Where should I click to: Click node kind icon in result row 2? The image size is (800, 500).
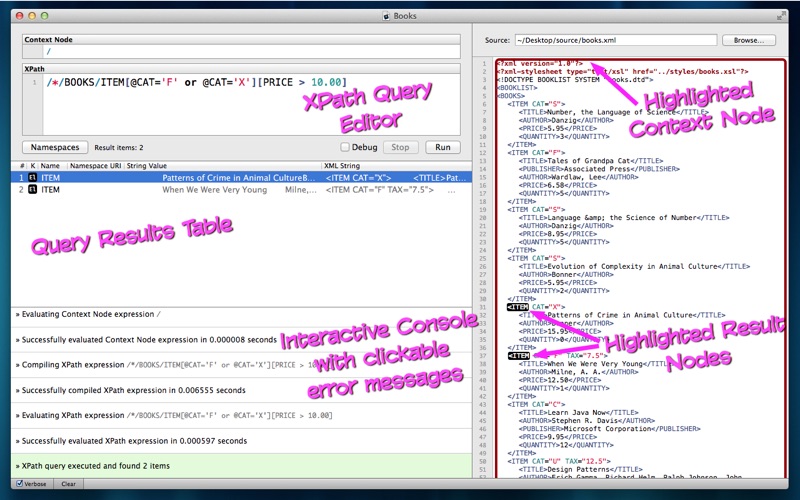[x=32, y=189]
